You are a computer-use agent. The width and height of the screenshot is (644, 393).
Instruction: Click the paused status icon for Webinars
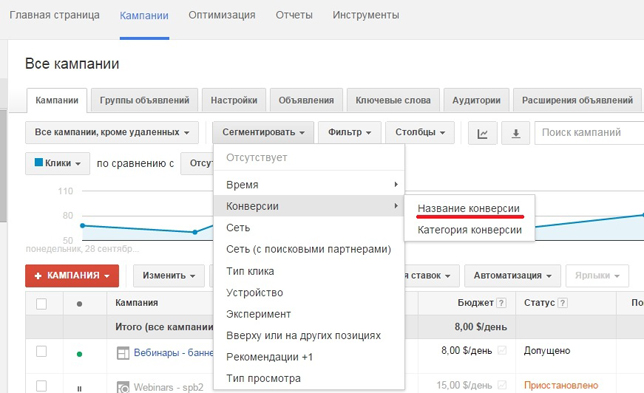click(79, 388)
